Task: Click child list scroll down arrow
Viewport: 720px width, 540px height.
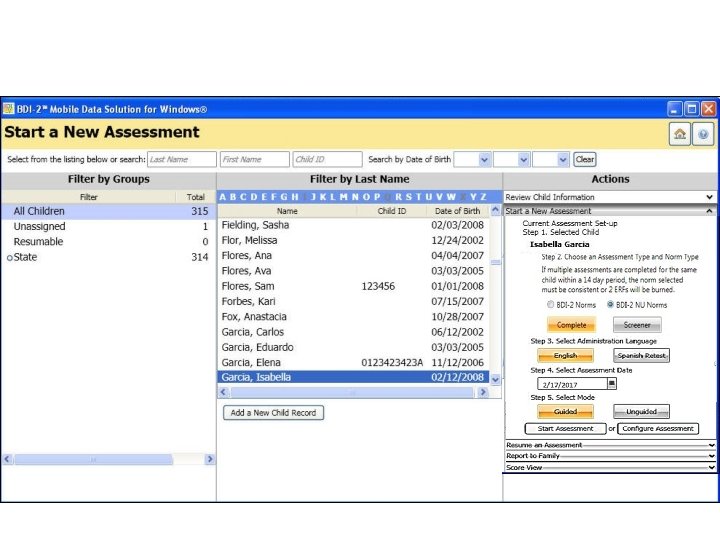Action: (x=495, y=379)
